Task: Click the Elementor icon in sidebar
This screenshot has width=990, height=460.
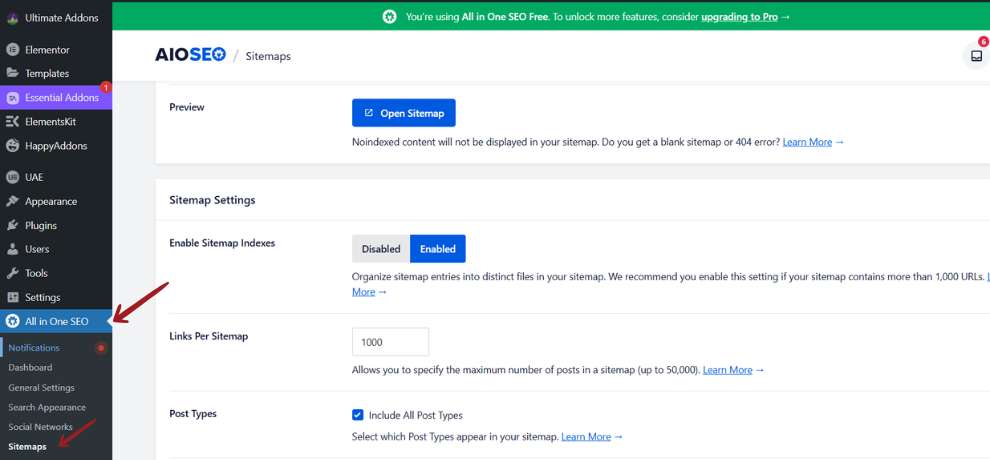Action: (x=12, y=50)
